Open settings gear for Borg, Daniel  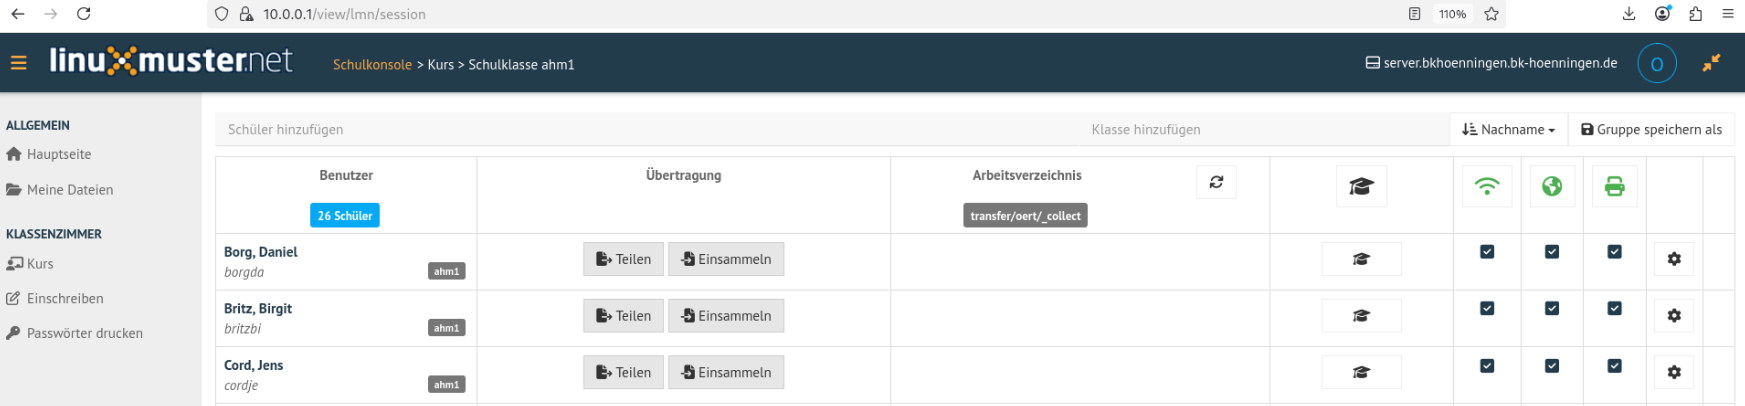[x=1674, y=259]
